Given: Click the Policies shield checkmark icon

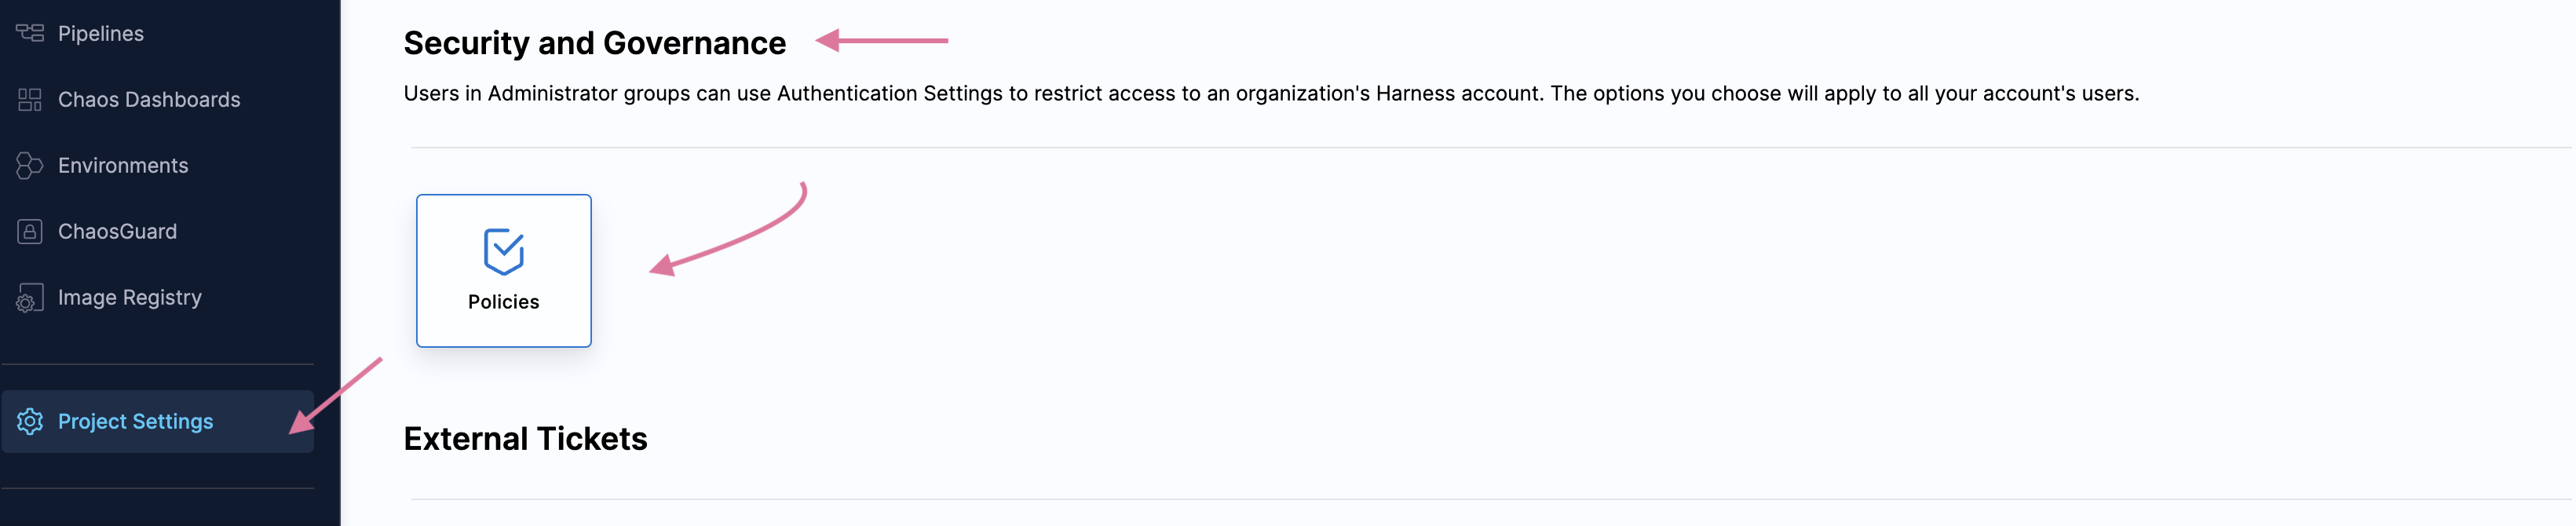Looking at the screenshot, I should 503,251.
